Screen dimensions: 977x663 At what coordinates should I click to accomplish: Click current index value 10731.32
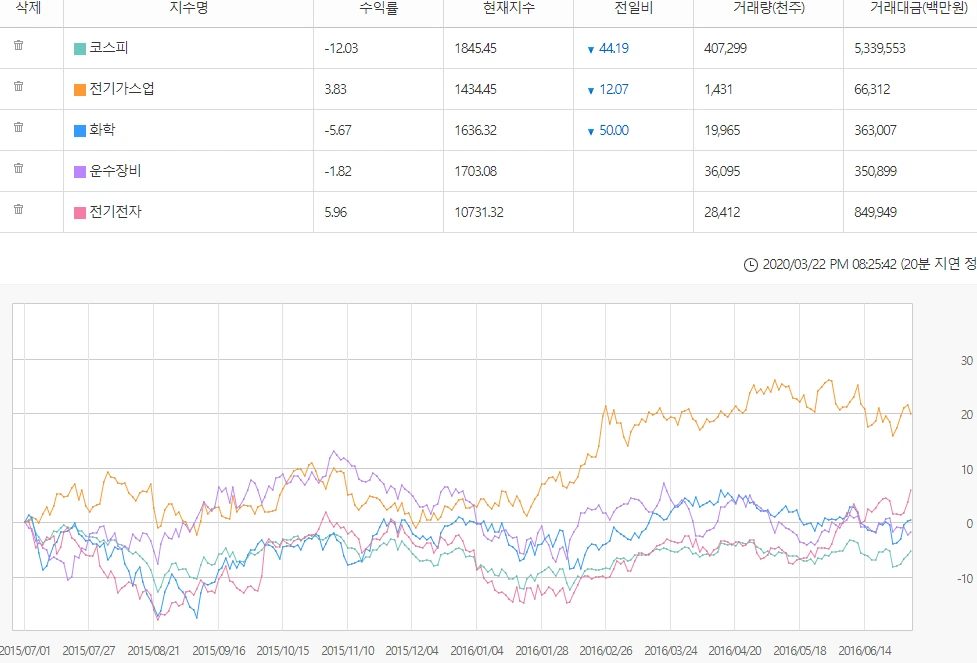coord(479,213)
